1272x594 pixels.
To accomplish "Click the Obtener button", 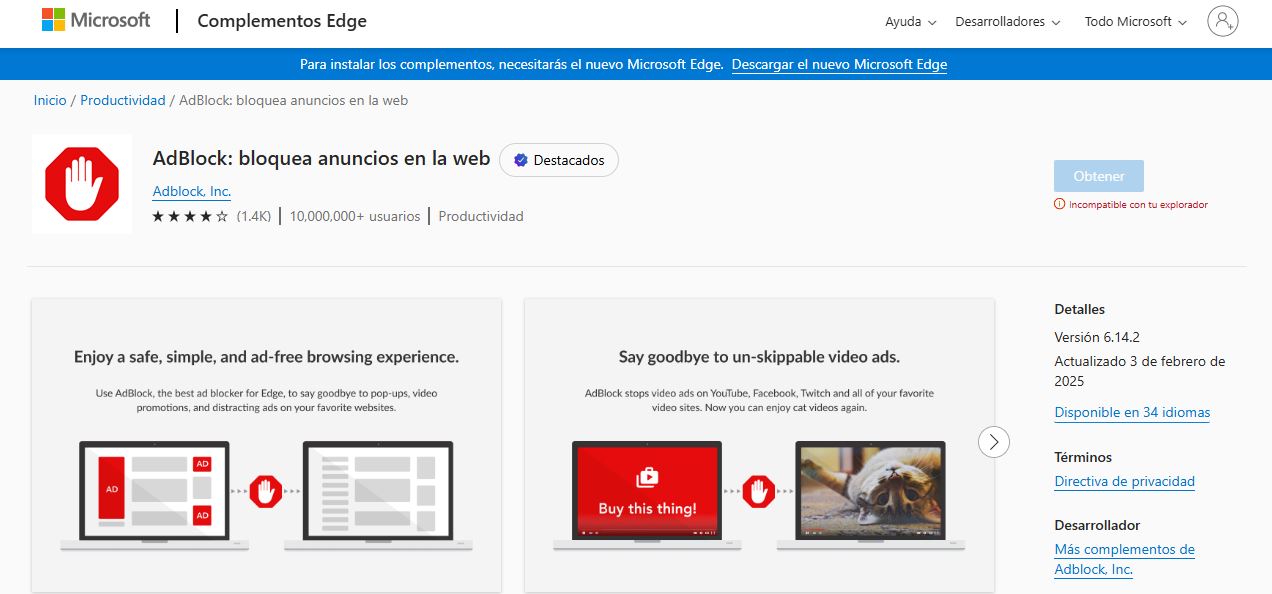I will click(x=1098, y=174).
